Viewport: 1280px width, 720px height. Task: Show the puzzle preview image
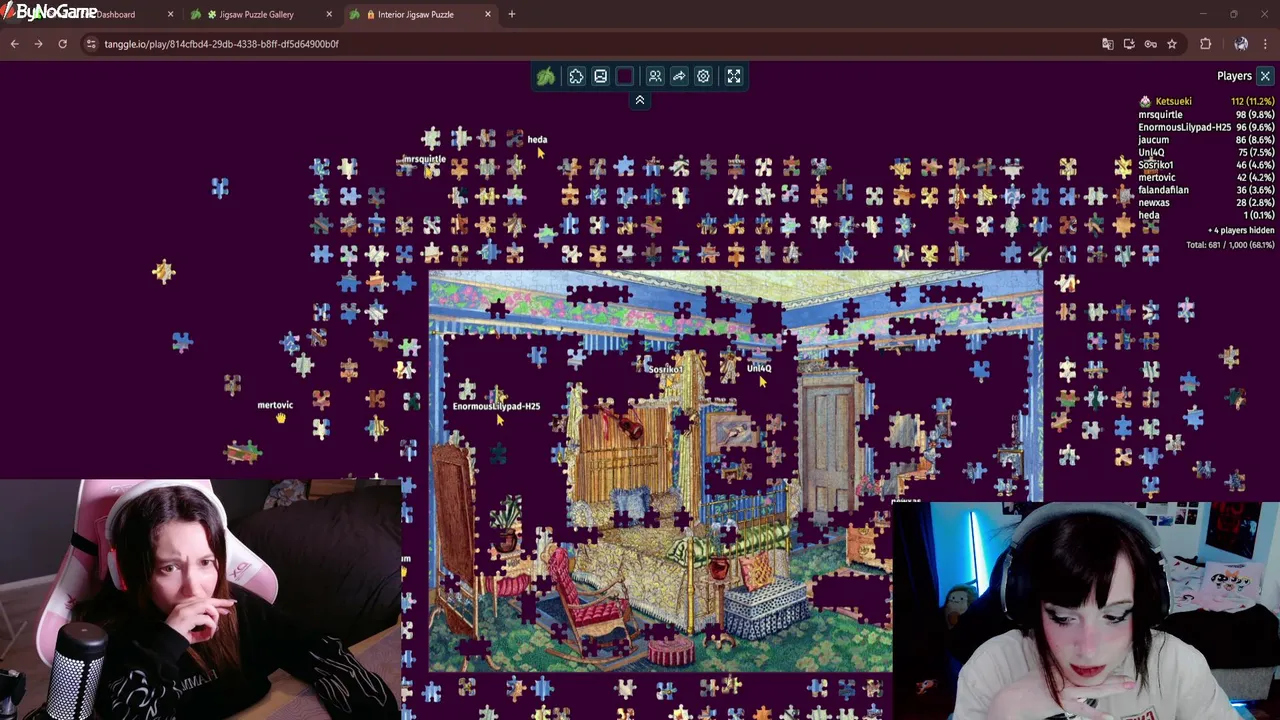tap(600, 76)
